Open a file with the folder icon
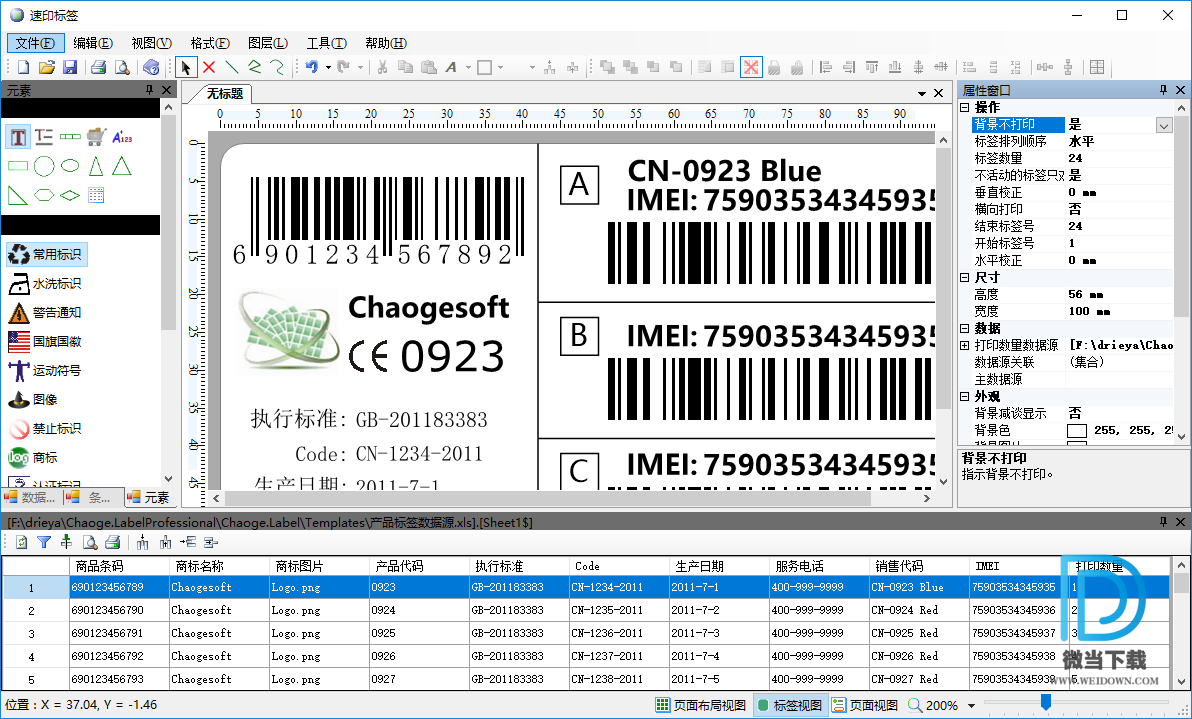Image resolution: width=1192 pixels, height=719 pixels. [47, 68]
